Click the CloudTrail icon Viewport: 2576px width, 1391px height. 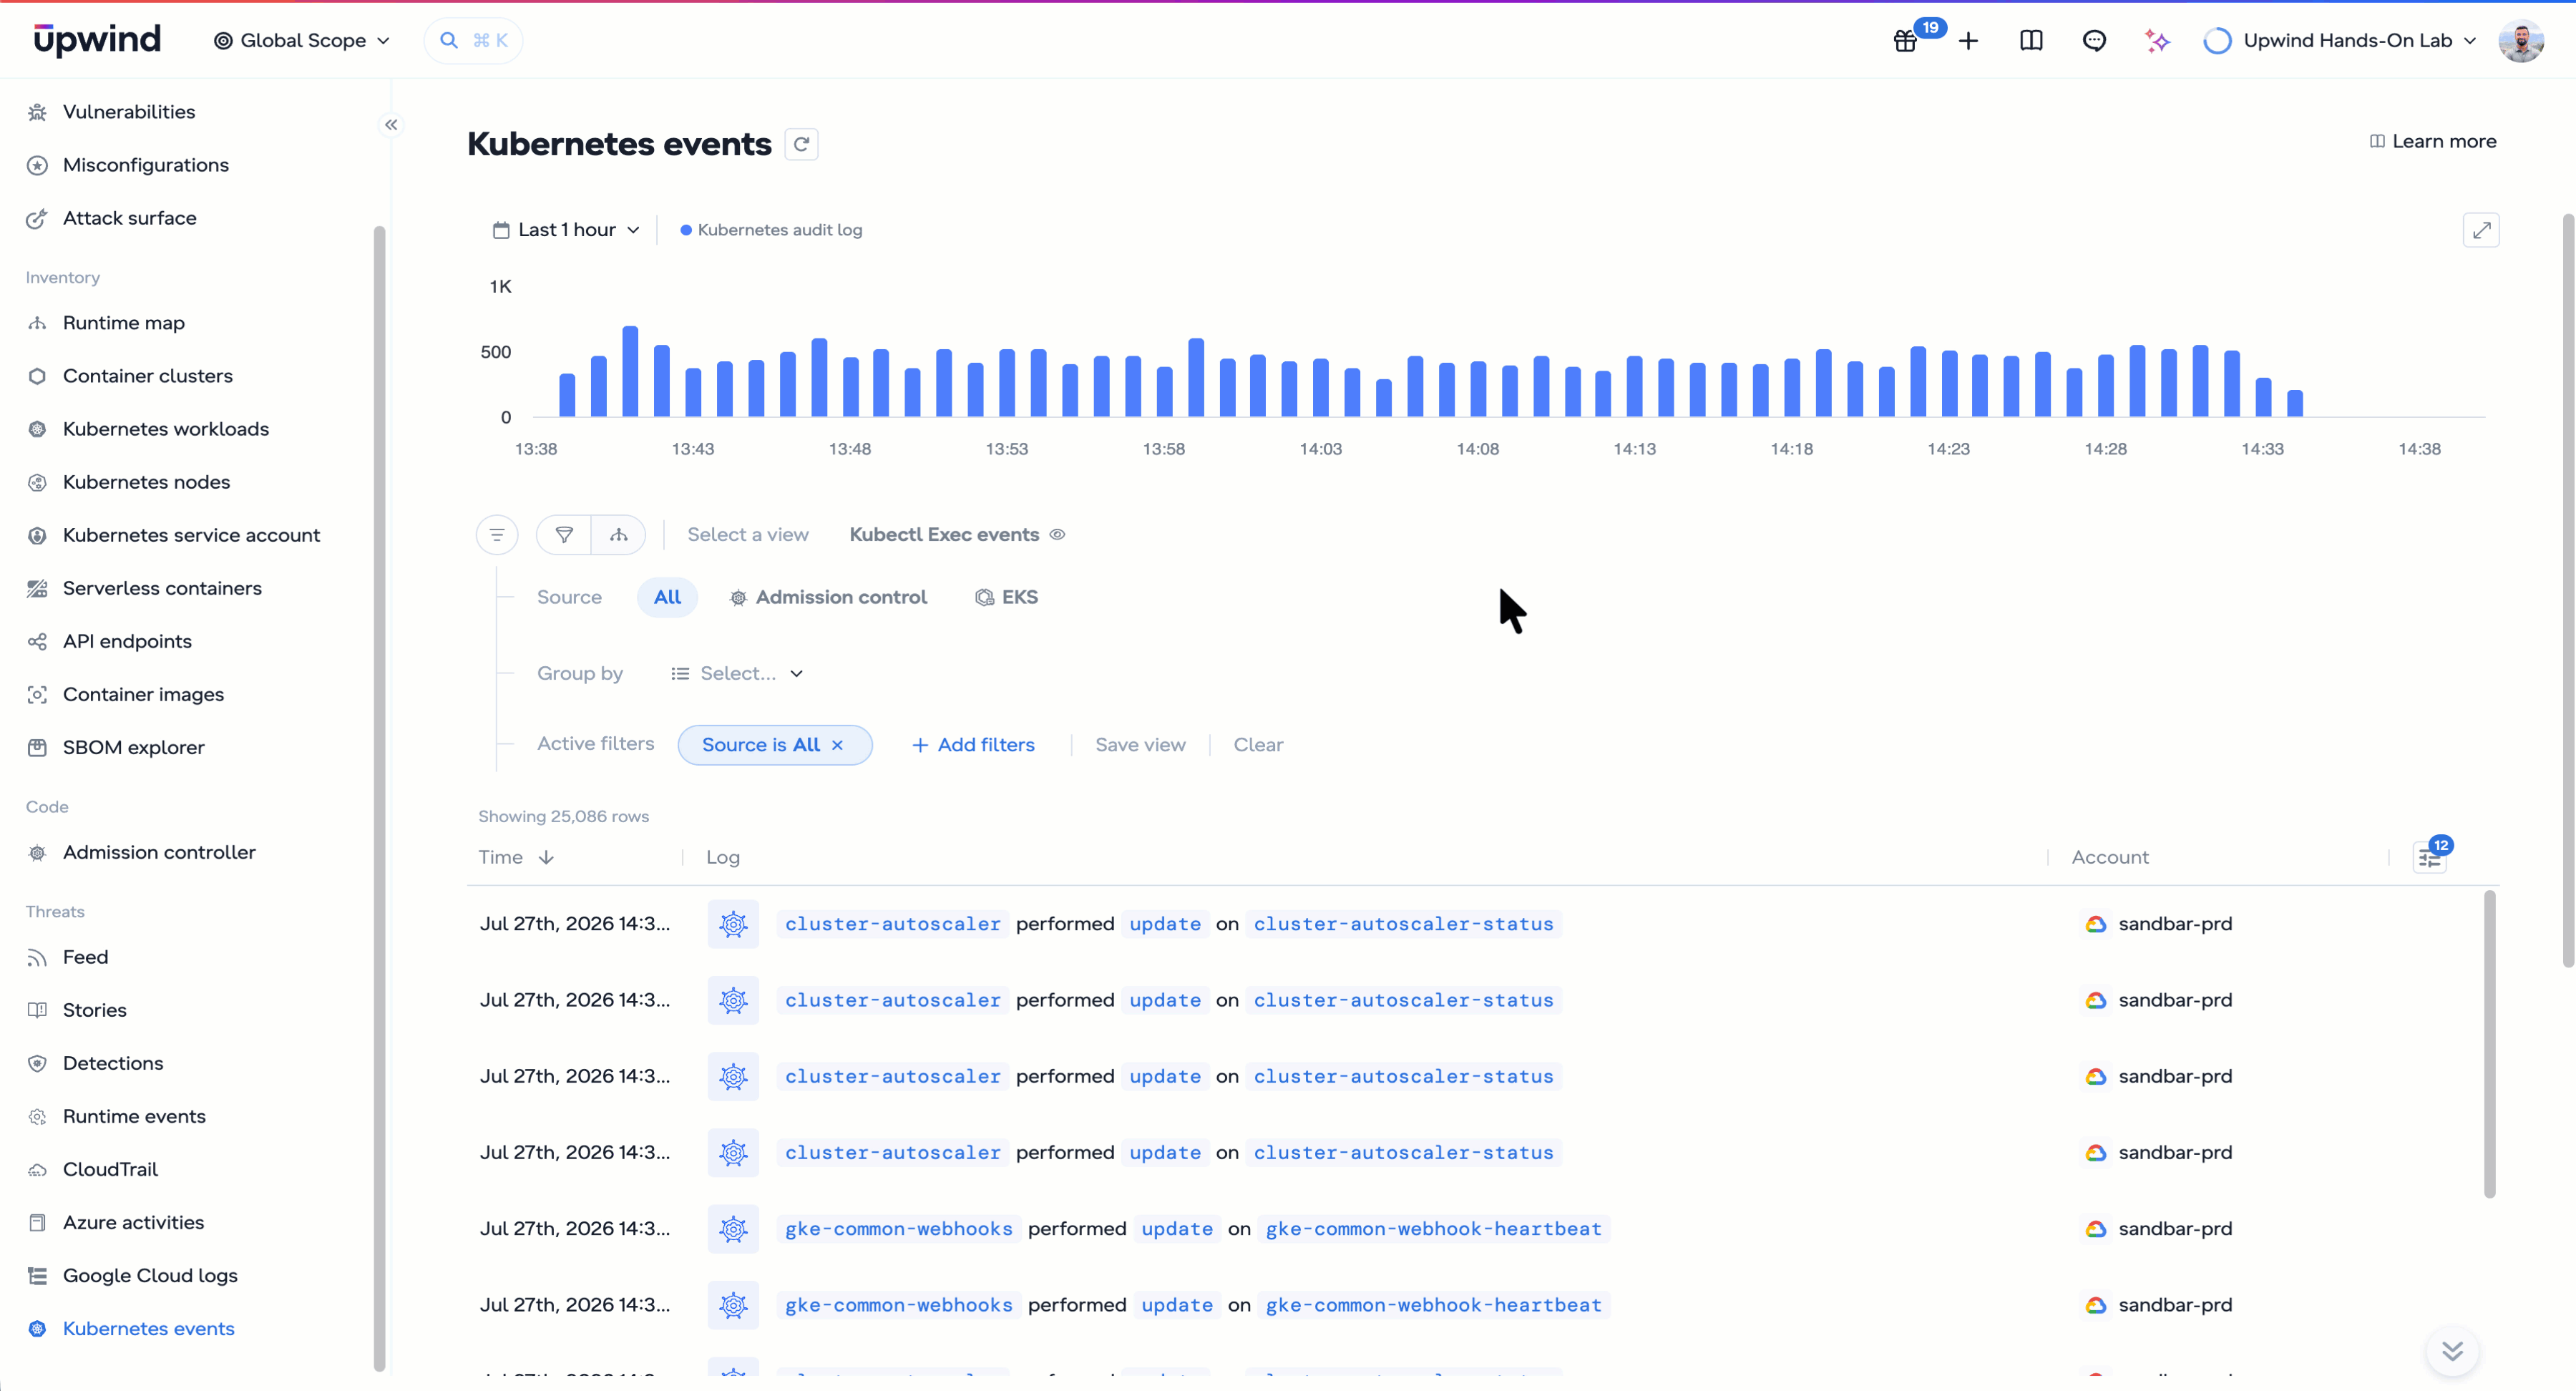37,1169
